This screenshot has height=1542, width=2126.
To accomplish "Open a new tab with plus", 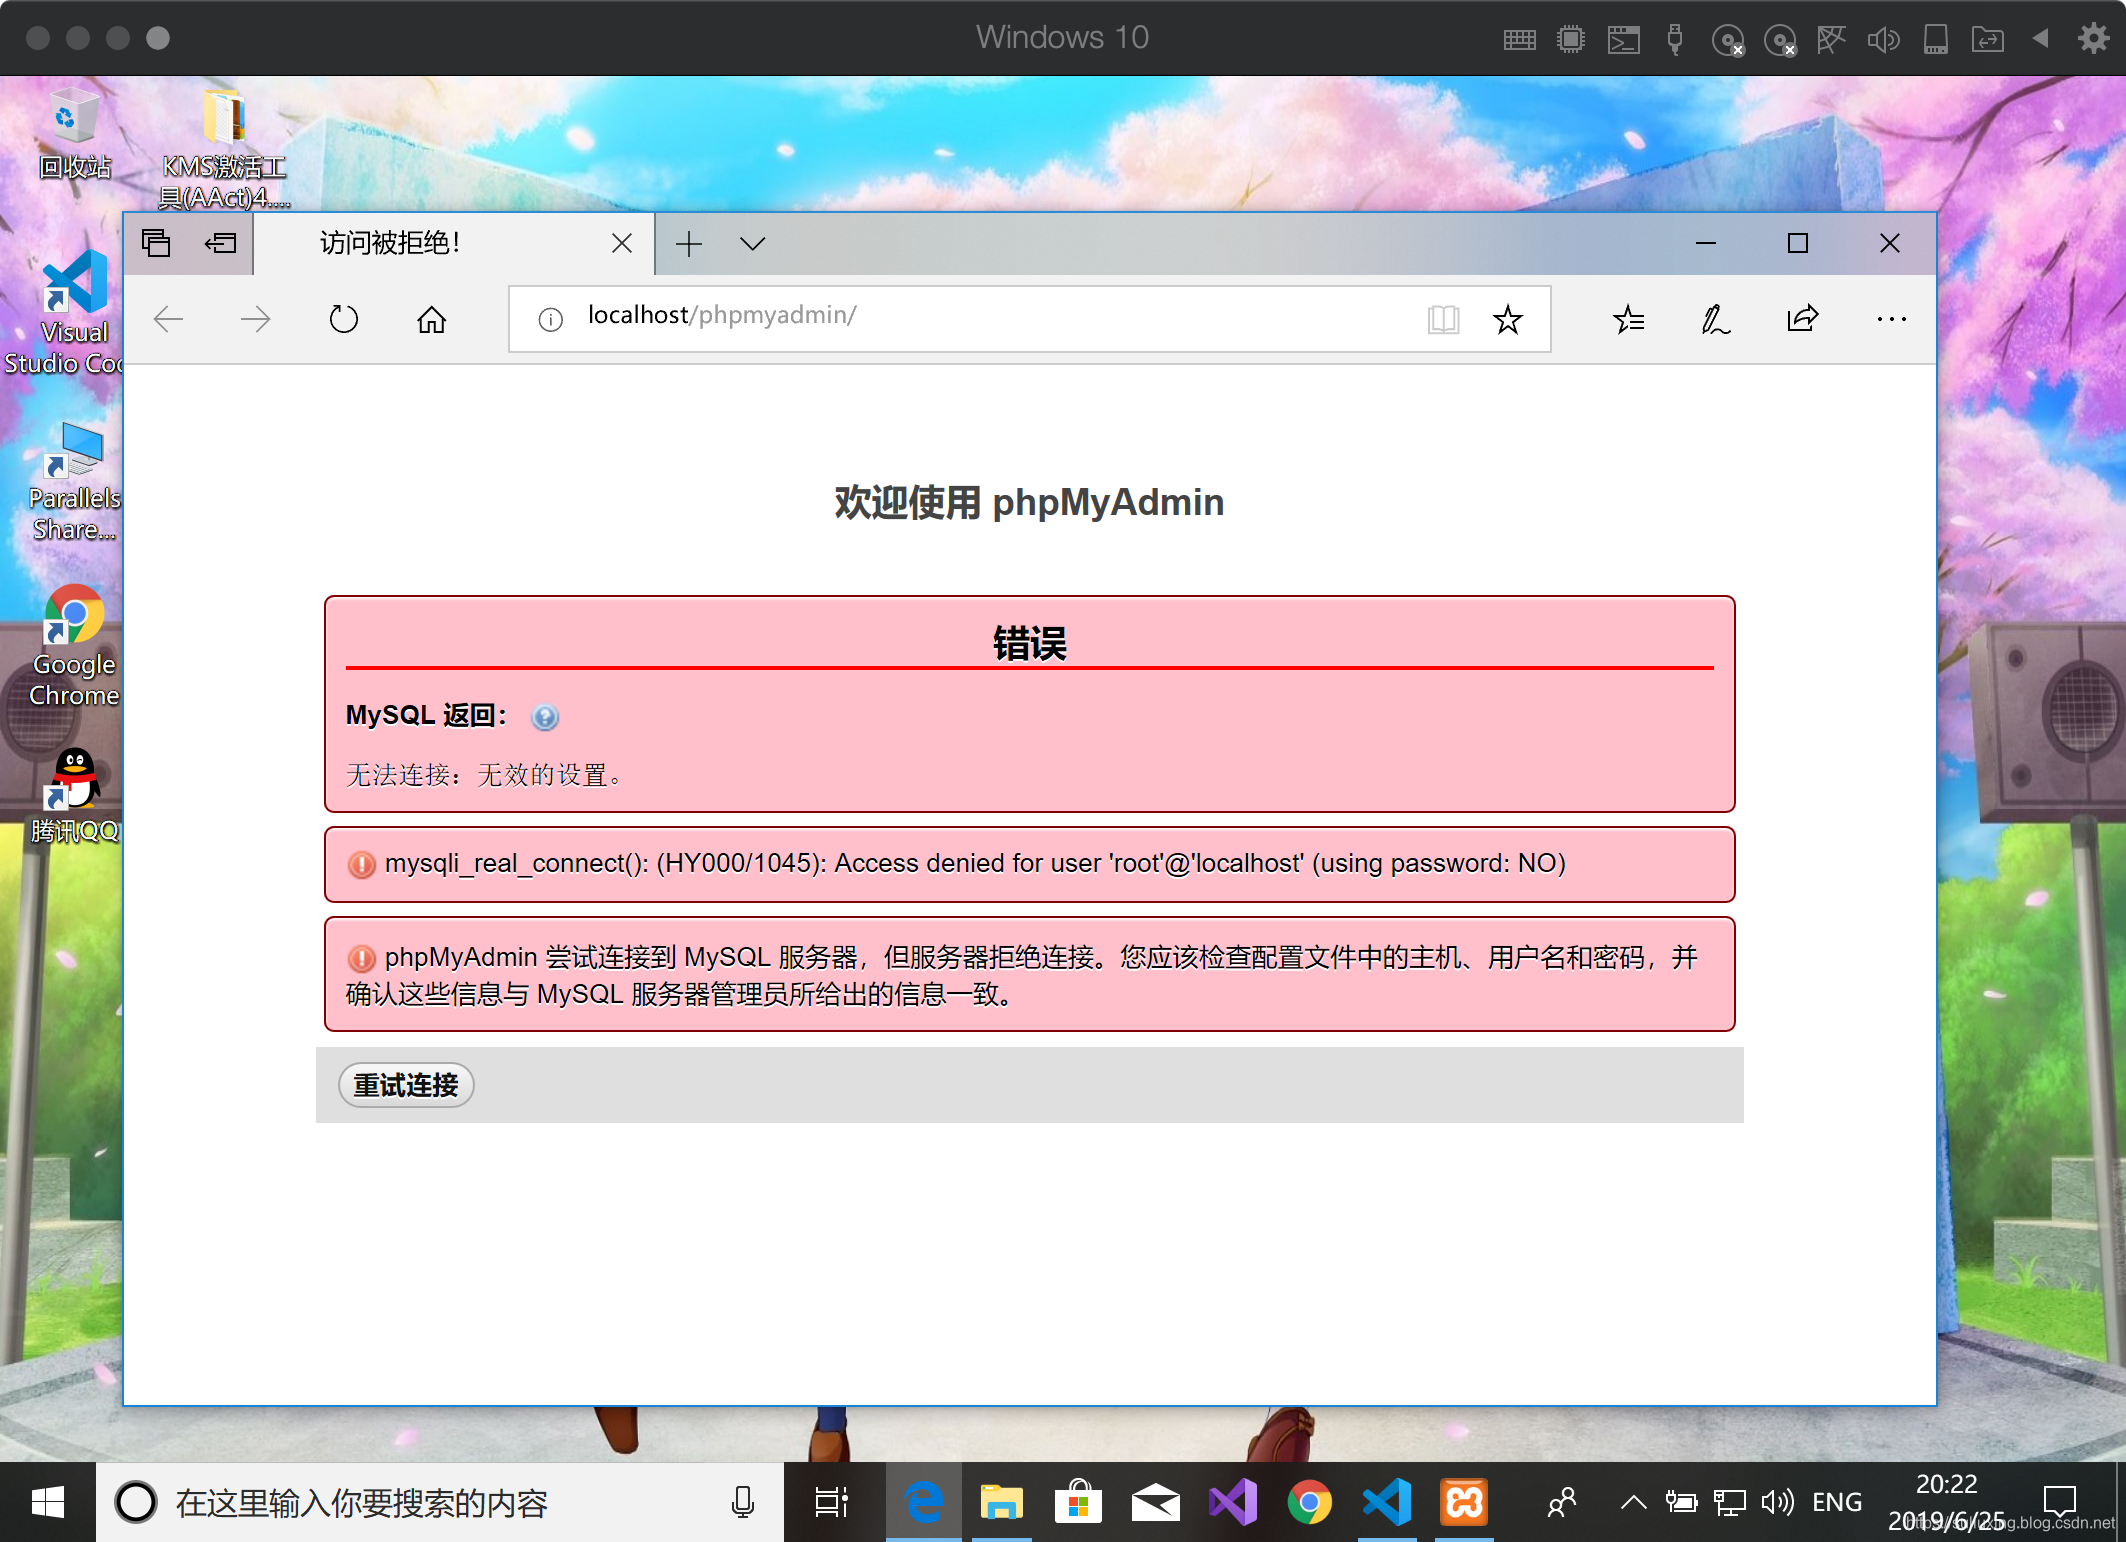I will coord(689,243).
